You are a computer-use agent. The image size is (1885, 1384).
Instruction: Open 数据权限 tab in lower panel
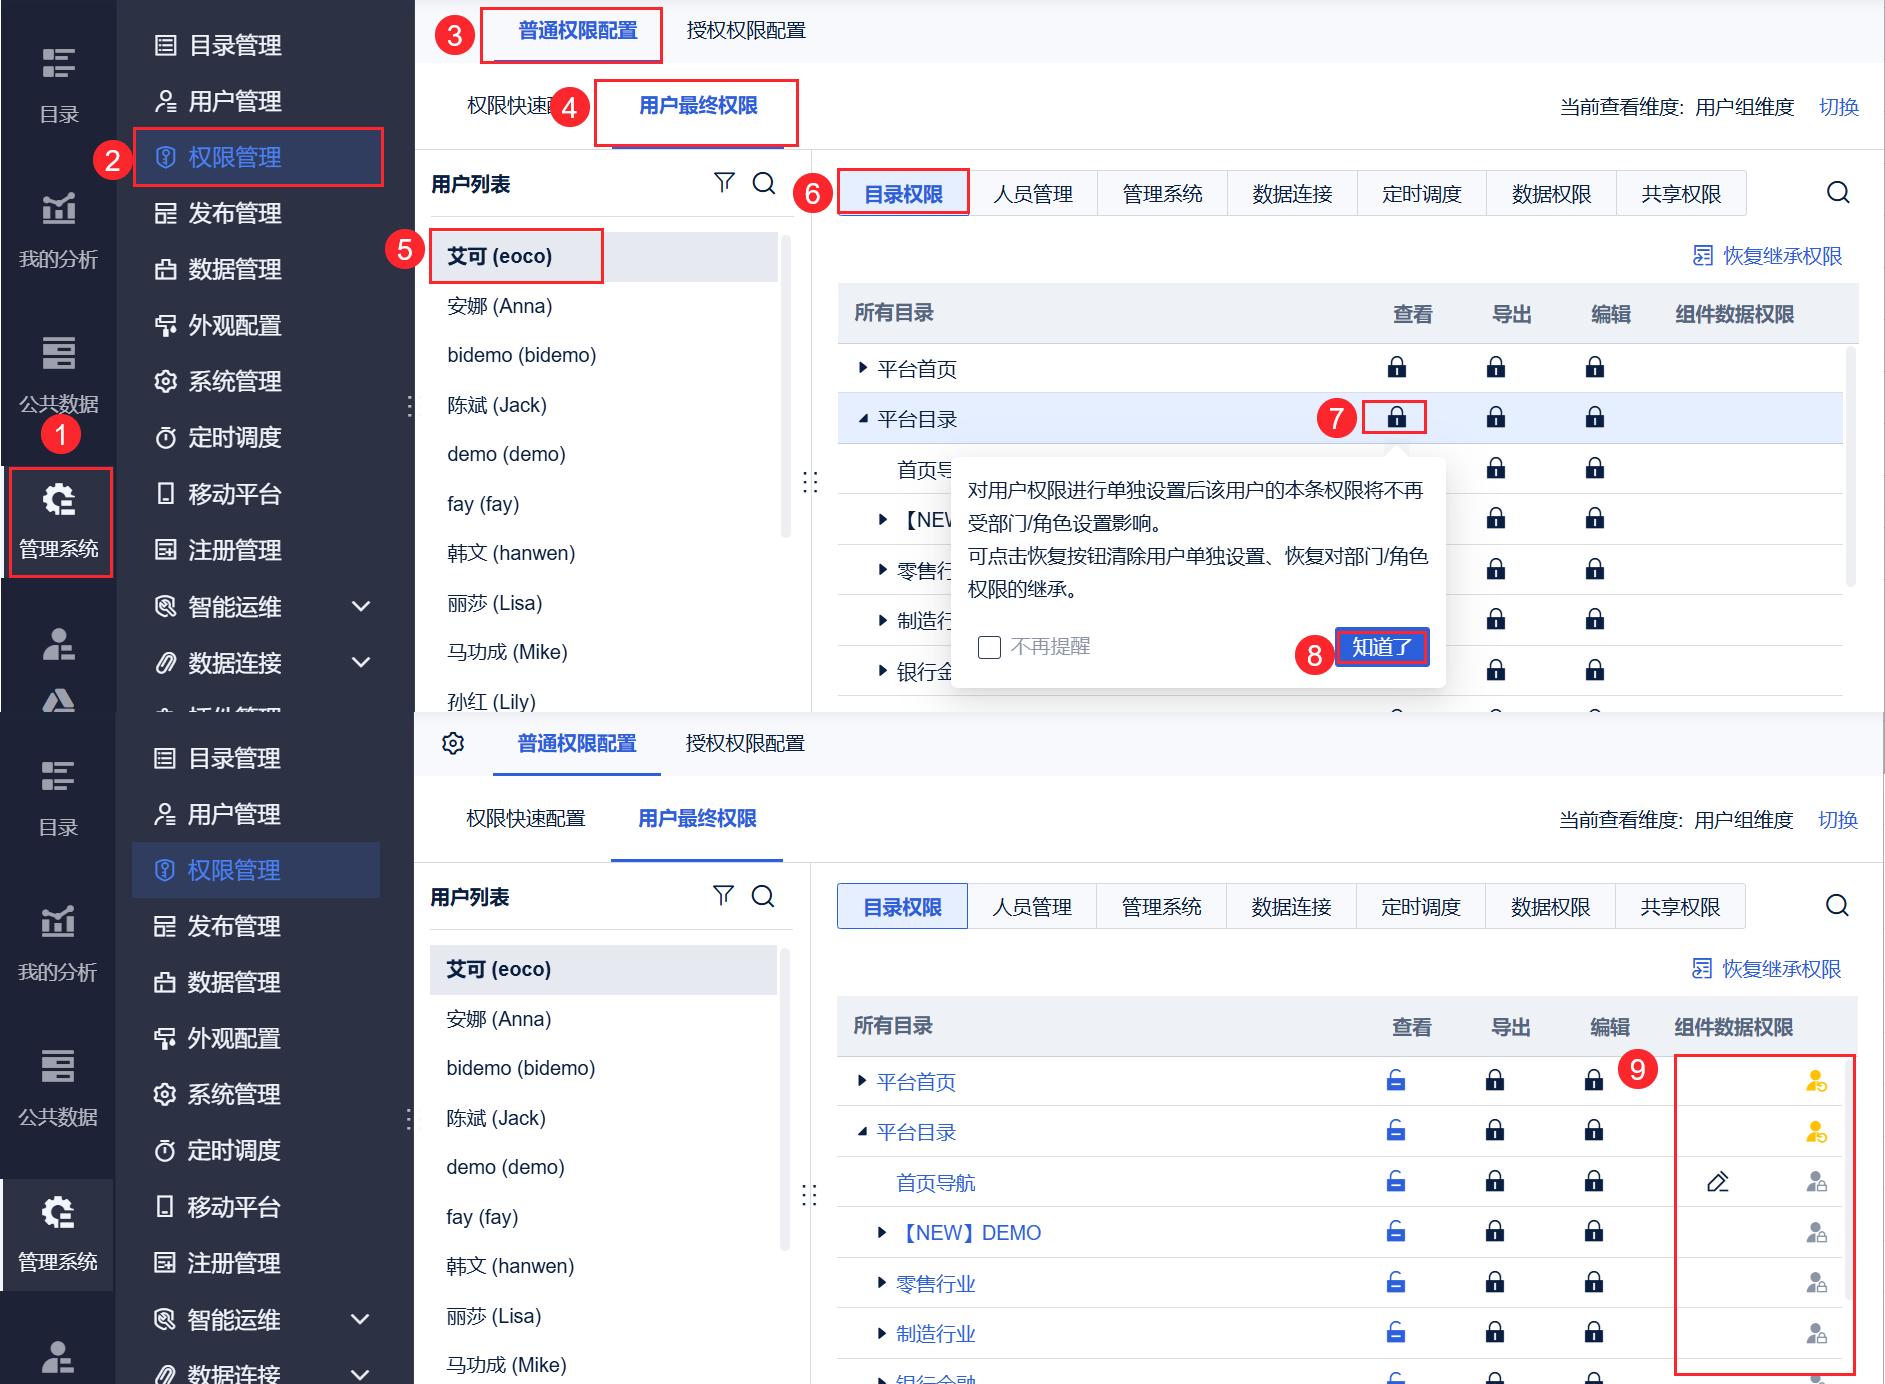(x=1551, y=907)
